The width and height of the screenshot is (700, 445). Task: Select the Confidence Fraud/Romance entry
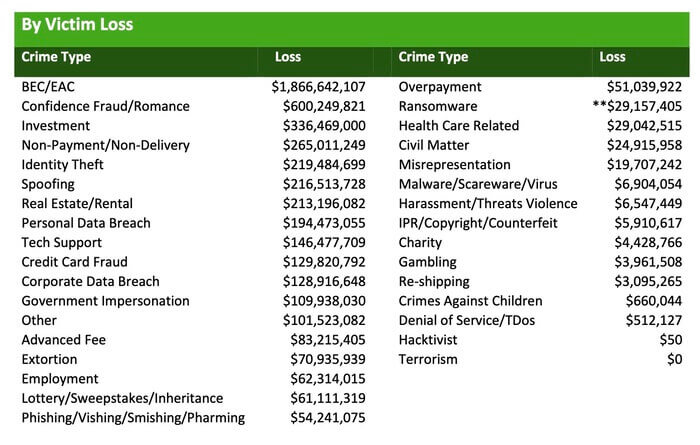105,106
